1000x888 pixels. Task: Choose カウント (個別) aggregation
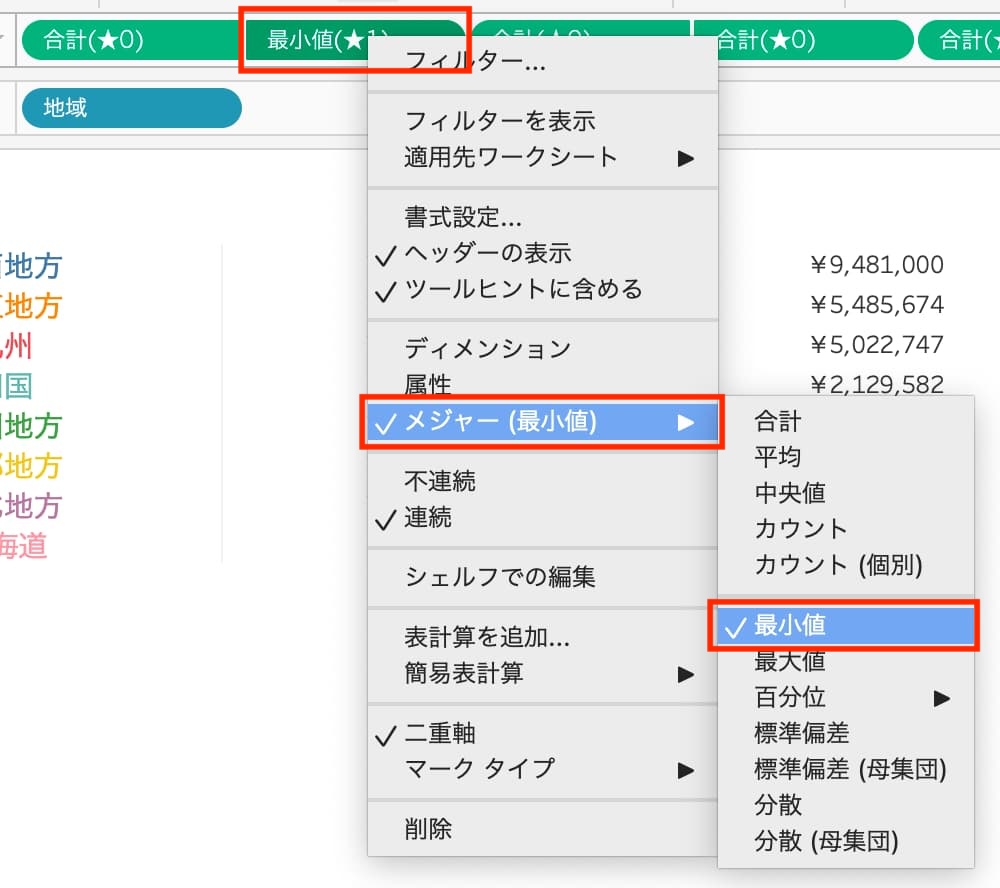point(838,565)
